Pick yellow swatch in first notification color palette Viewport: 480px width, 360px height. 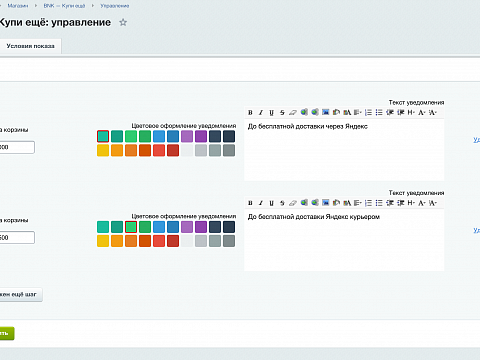(103, 150)
